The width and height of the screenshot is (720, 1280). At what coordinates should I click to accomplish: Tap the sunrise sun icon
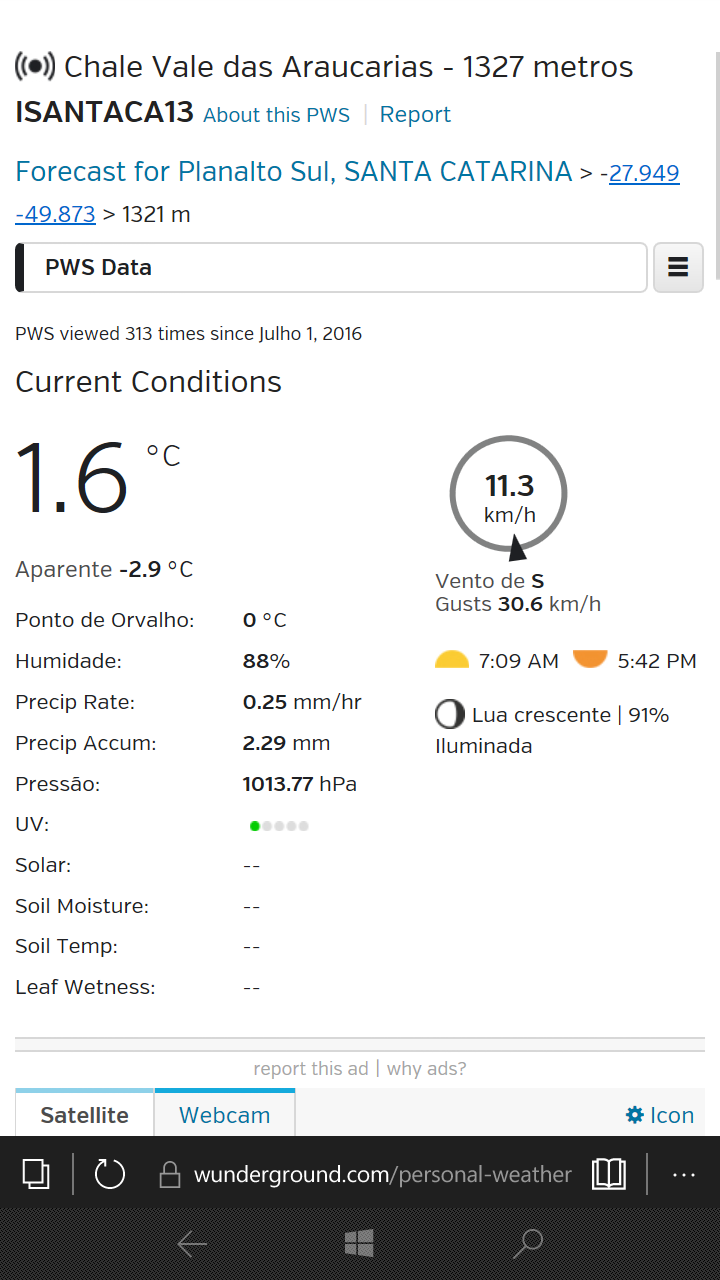[x=452, y=660]
